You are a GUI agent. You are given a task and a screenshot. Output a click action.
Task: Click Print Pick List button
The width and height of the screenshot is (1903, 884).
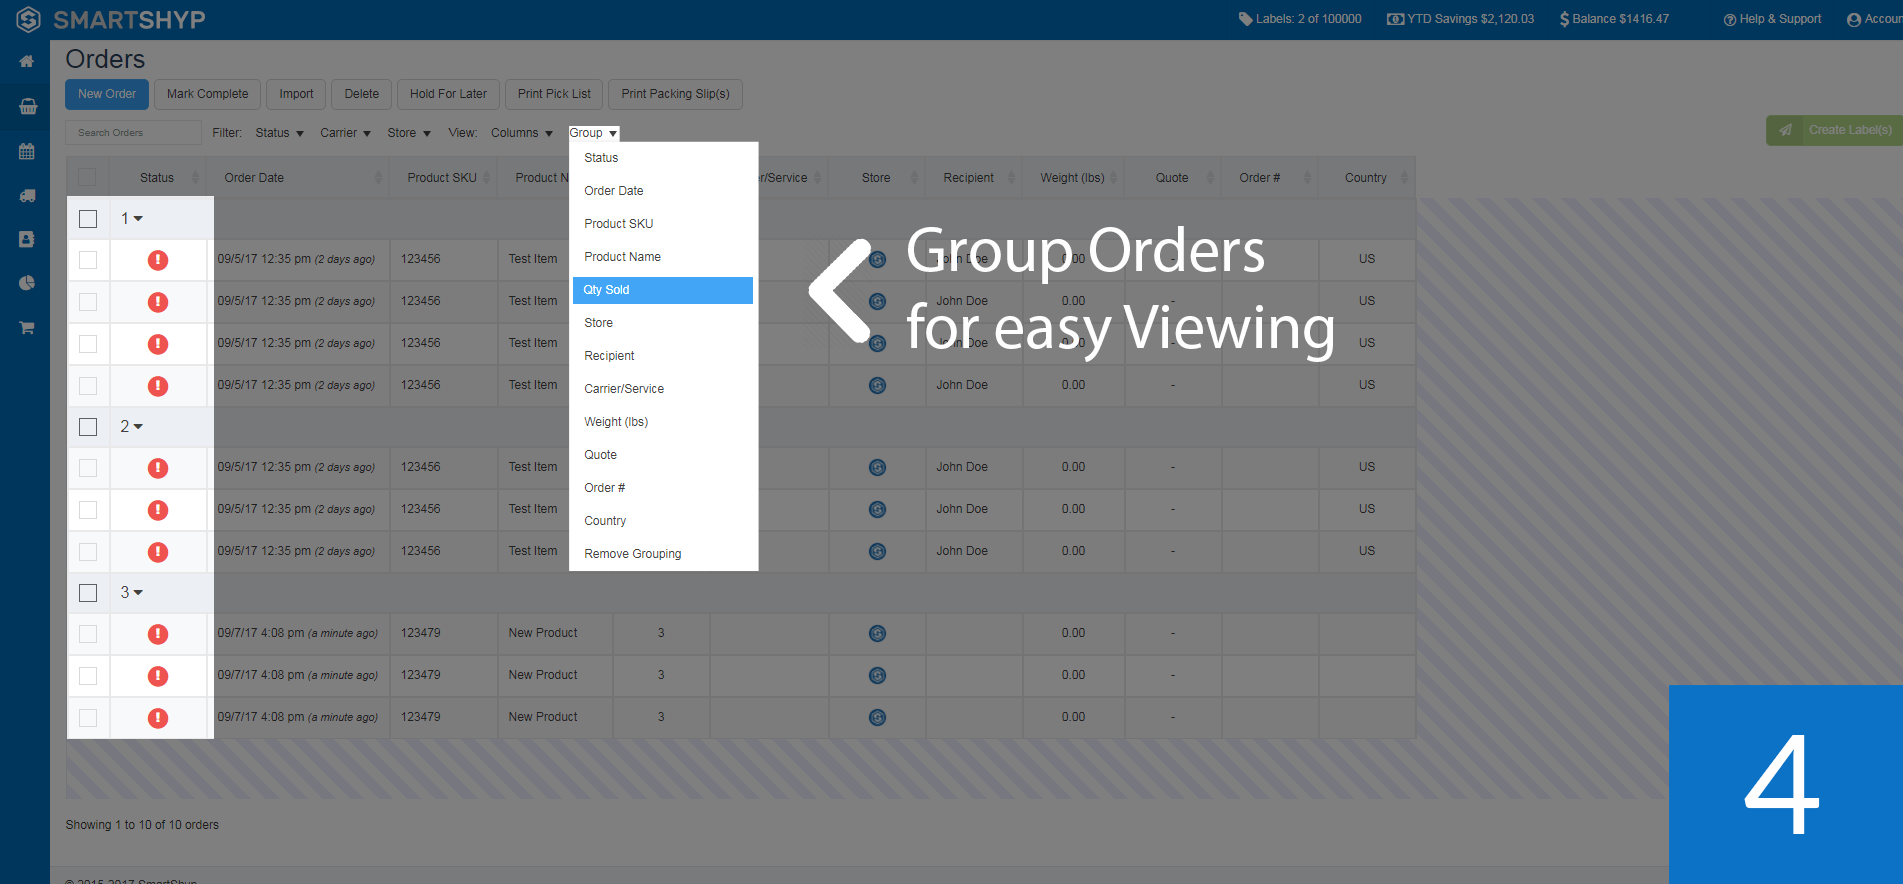coord(554,94)
